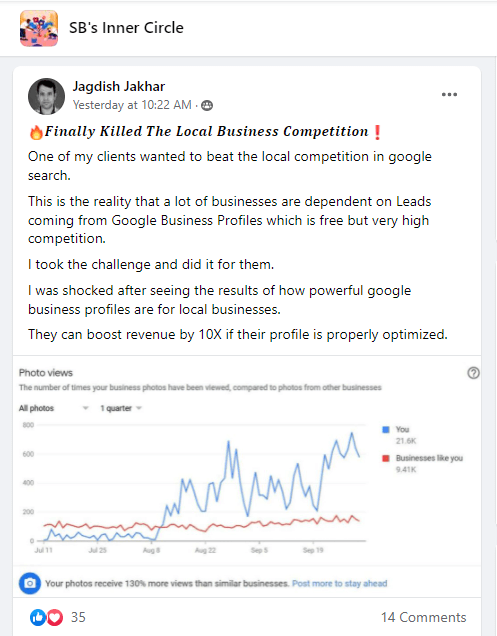Click the red Love reaction icon
This screenshot has width=497, height=636.
click(55, 617)
